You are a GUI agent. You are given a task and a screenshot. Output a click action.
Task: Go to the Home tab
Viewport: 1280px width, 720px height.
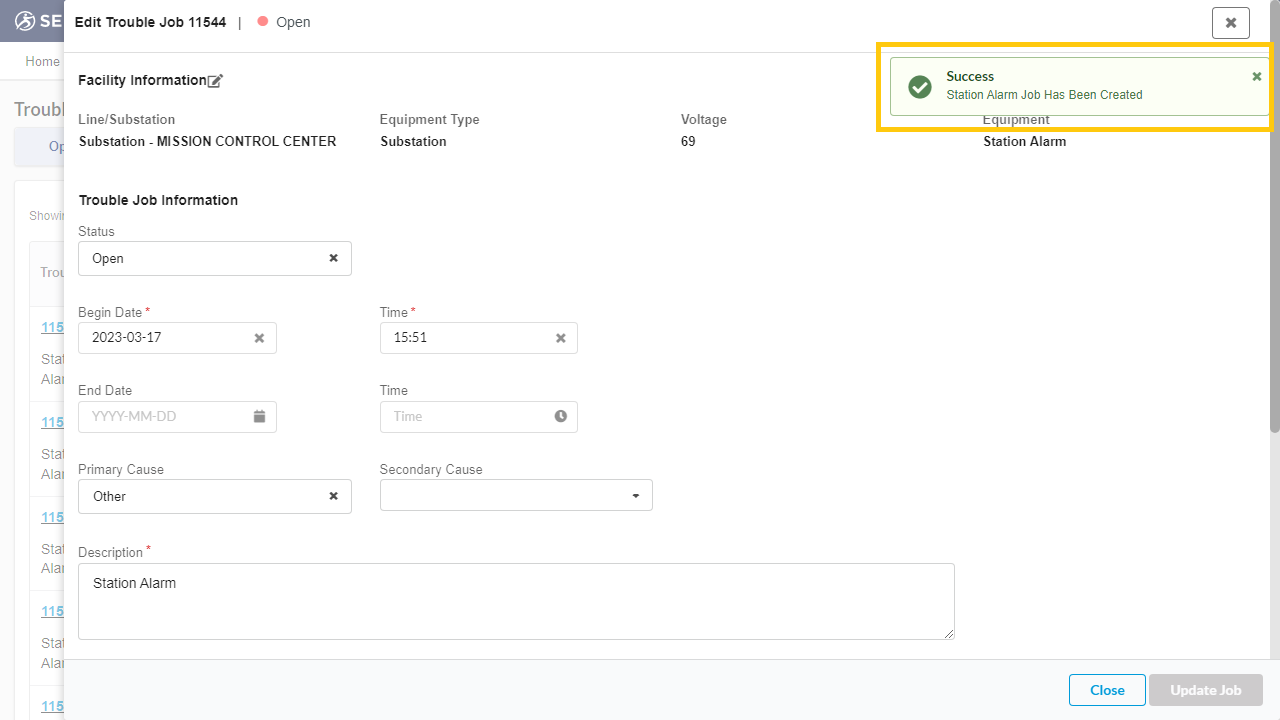tap(42, 62)
